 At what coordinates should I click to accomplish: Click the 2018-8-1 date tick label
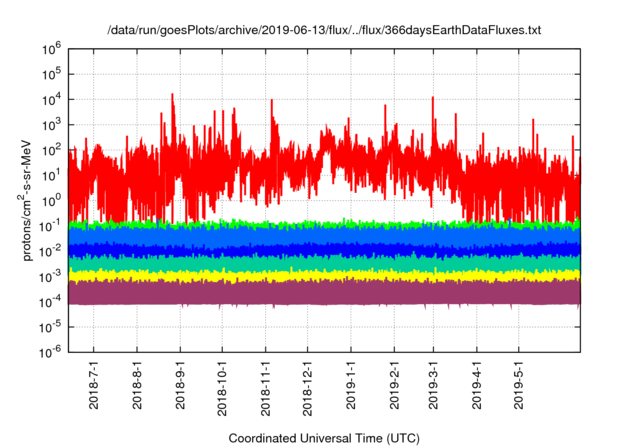coord(137,385)
